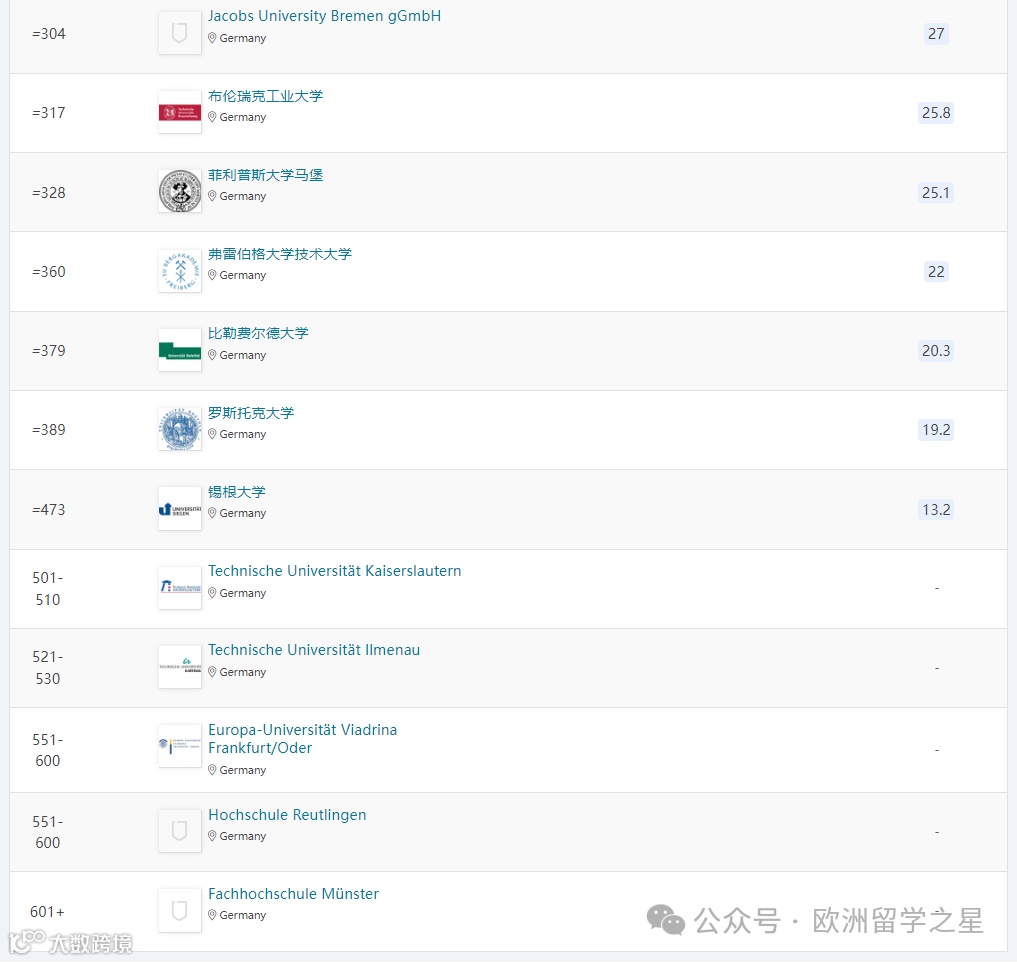The height and width of the screenshot is (962, 1017).
Task: Click the rank =304
Action: (x=49, y=34)
